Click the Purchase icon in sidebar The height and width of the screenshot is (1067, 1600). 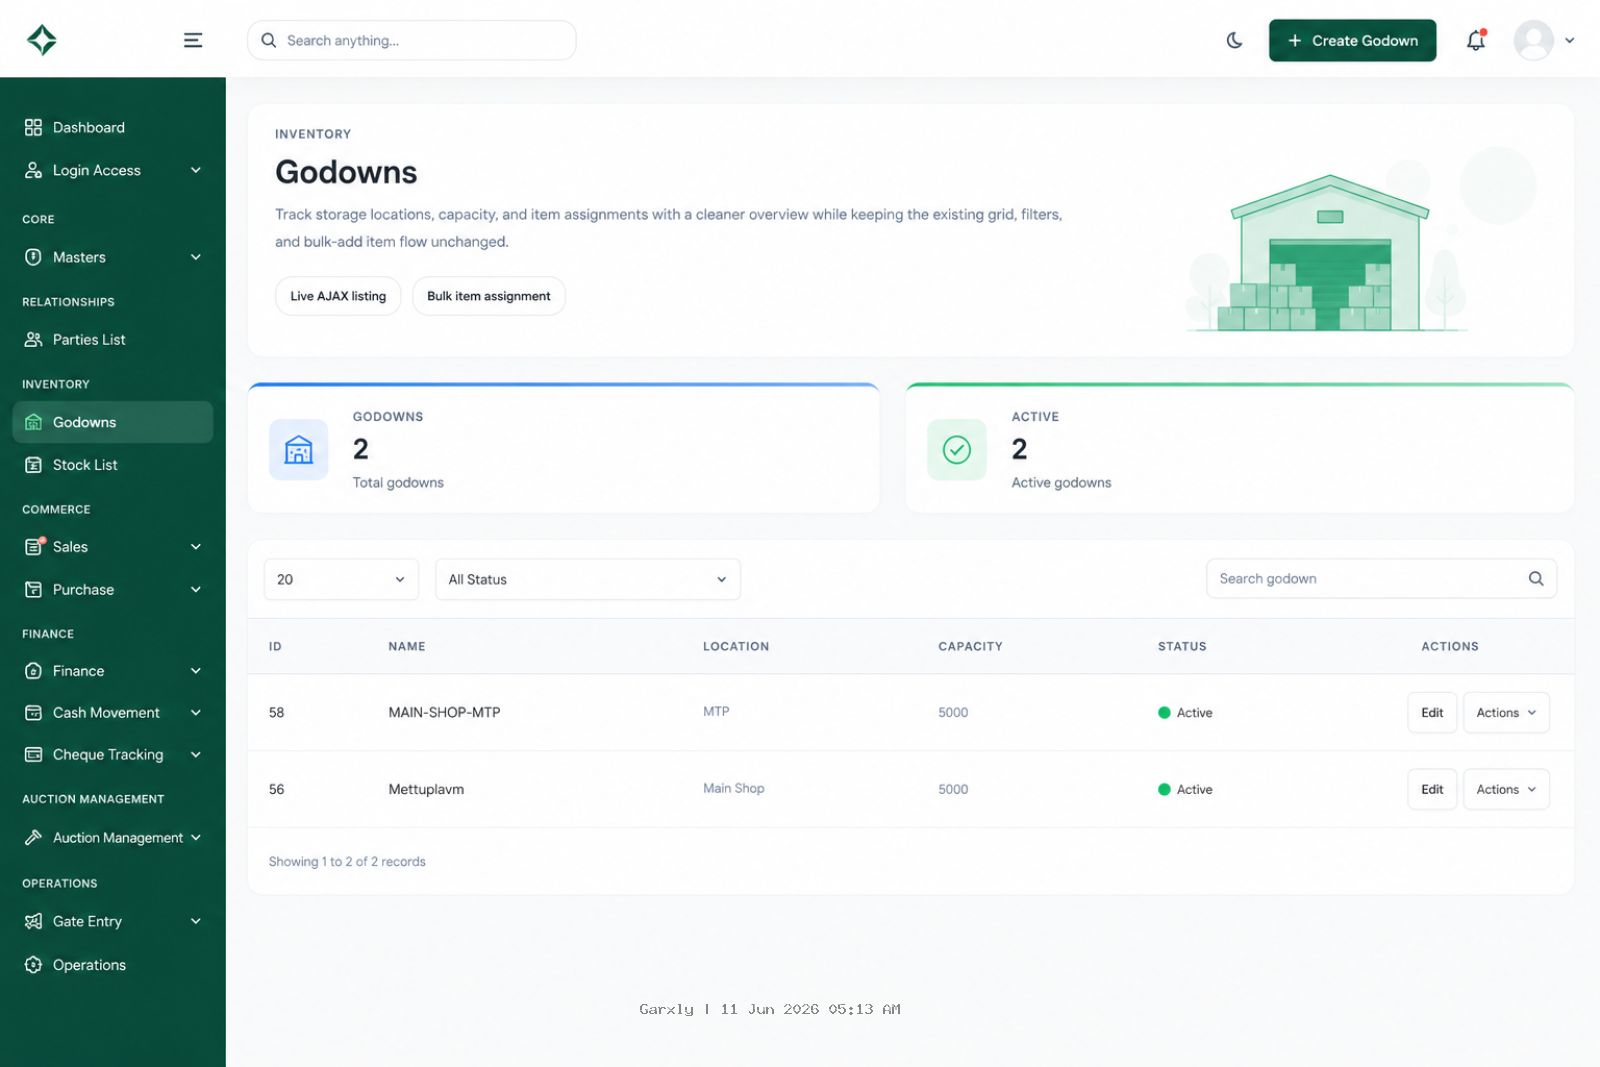33,589
